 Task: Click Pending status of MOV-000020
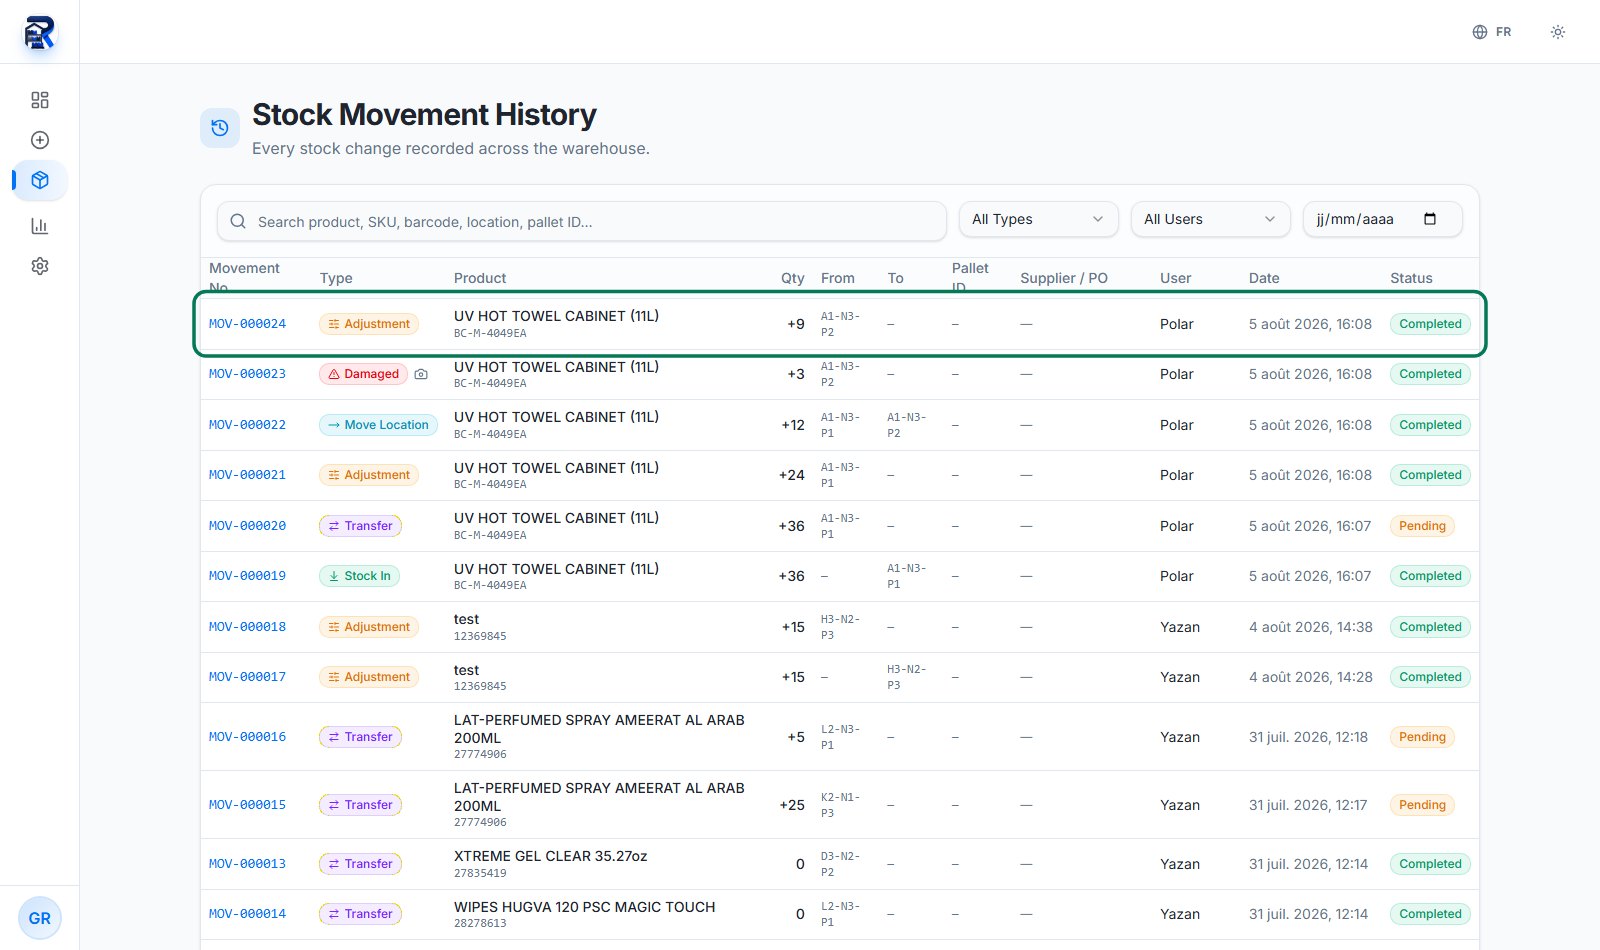pyautogui.click(x=1422, y=526)
